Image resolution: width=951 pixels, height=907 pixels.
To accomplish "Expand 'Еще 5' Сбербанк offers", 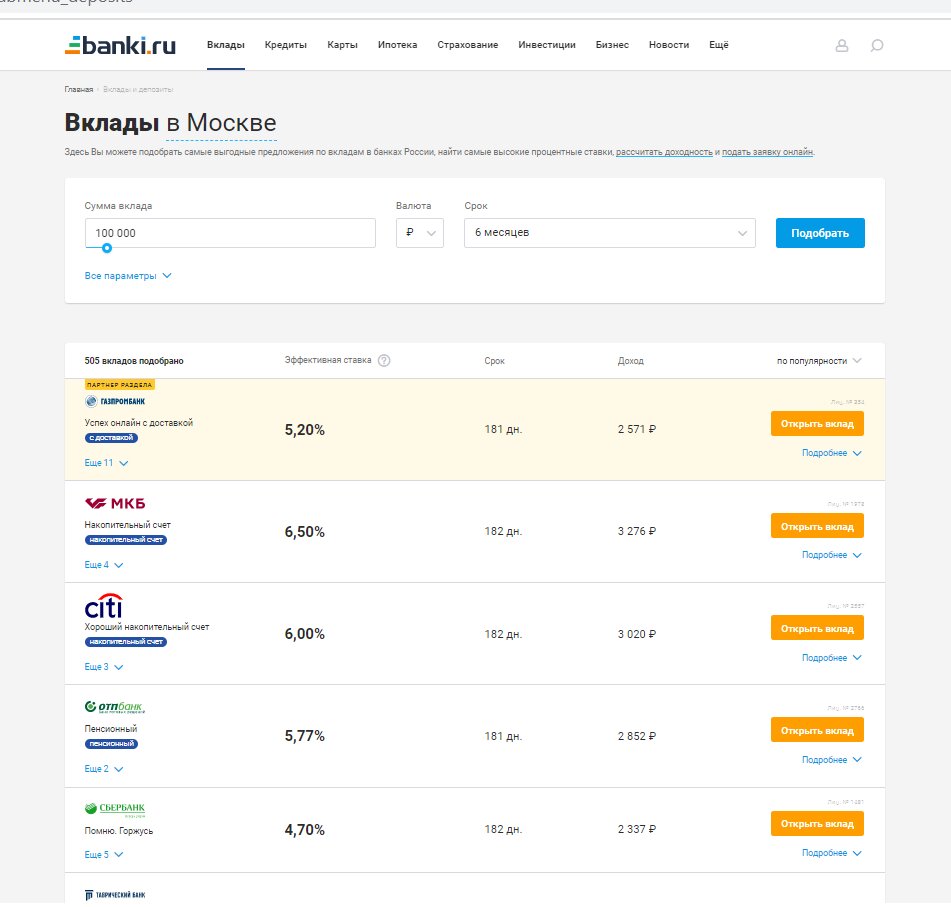I will [x=104, y=854].
